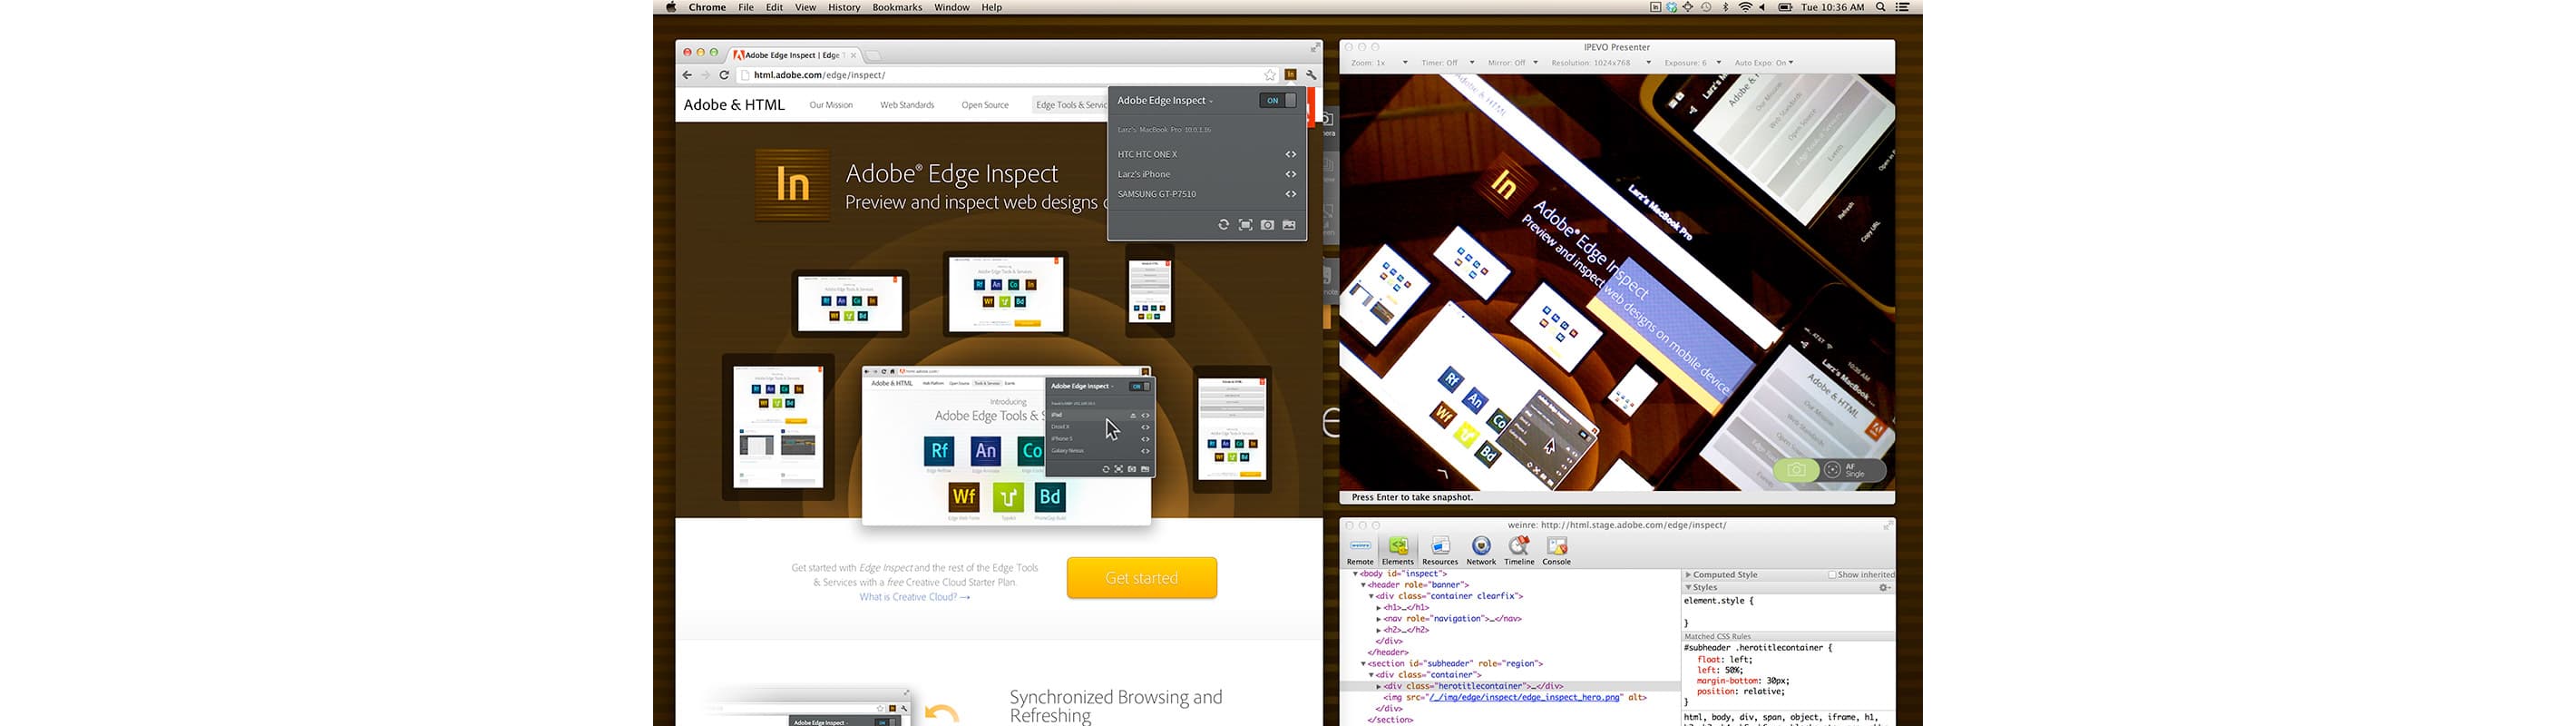Click the address bar showing html.adobe.com/edge/inspect/
Screen dimensions: 2576x726
point(1000,75)
